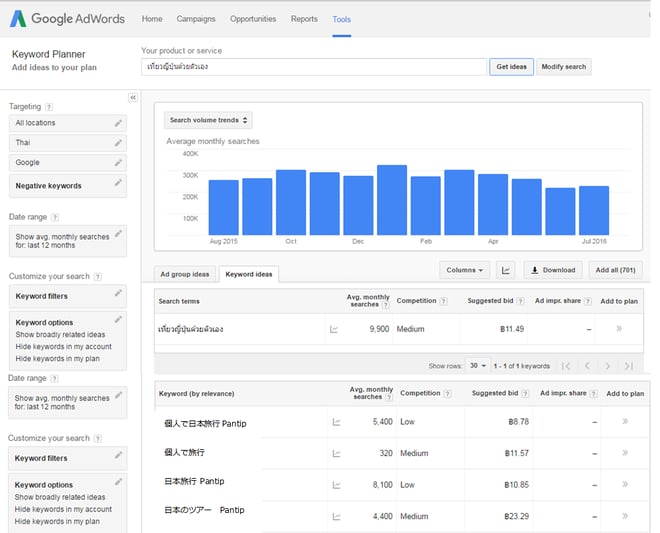Go to the last page of keywords

coord(628,366)
